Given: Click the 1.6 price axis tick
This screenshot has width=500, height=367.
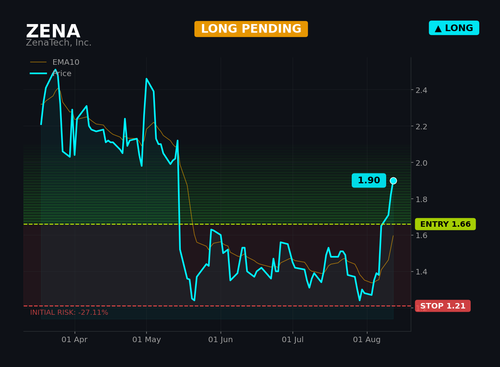Looking at the screenshot, I should (421, 235).
